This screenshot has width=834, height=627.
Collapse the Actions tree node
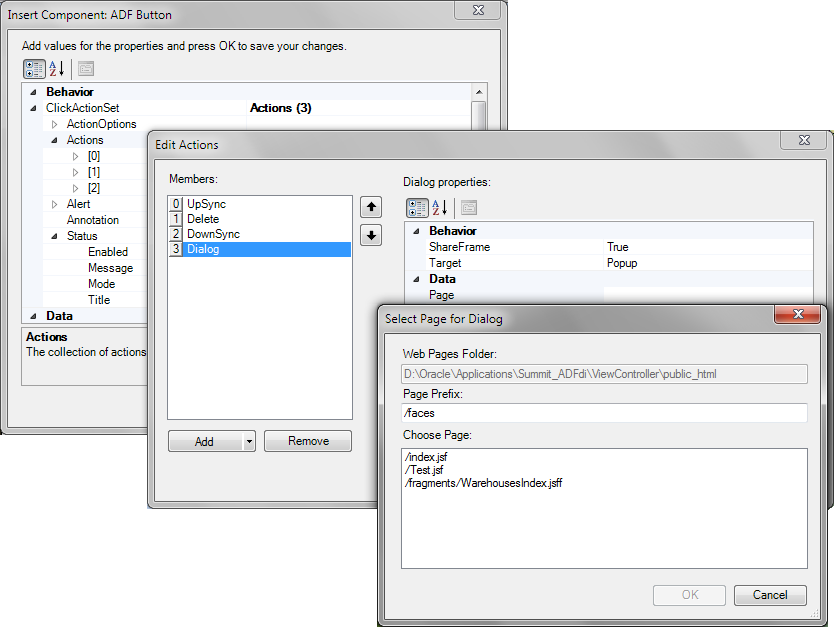point(56,140)
